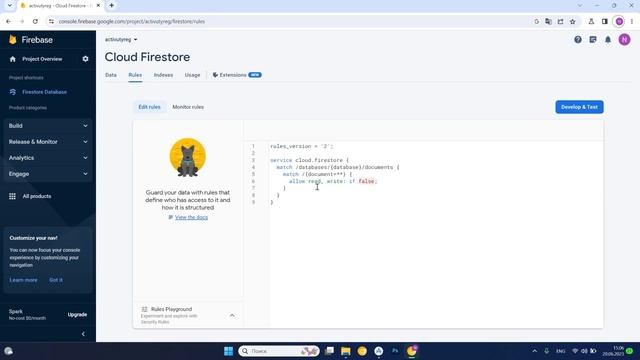The image size is (640, 360).
Task: Select the Edit rules tab
Action: point(149,107)
